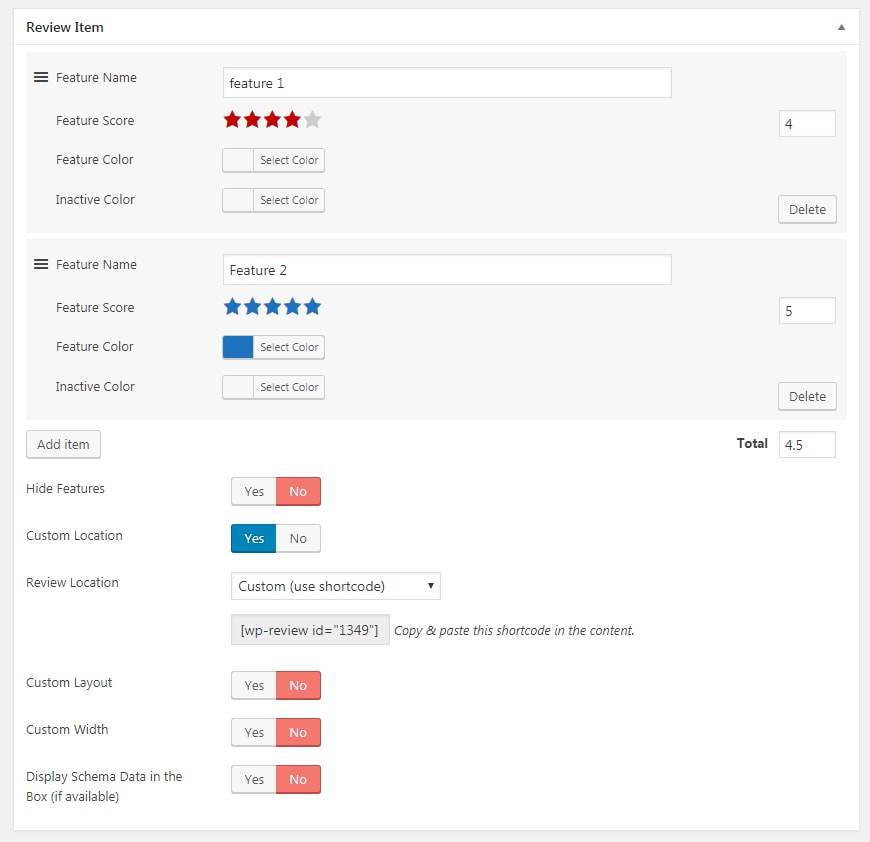The image size is (870, 842).
Task: Set Feature 2 score to two stars
Action: pyautogui.click(x=252, y=306)
